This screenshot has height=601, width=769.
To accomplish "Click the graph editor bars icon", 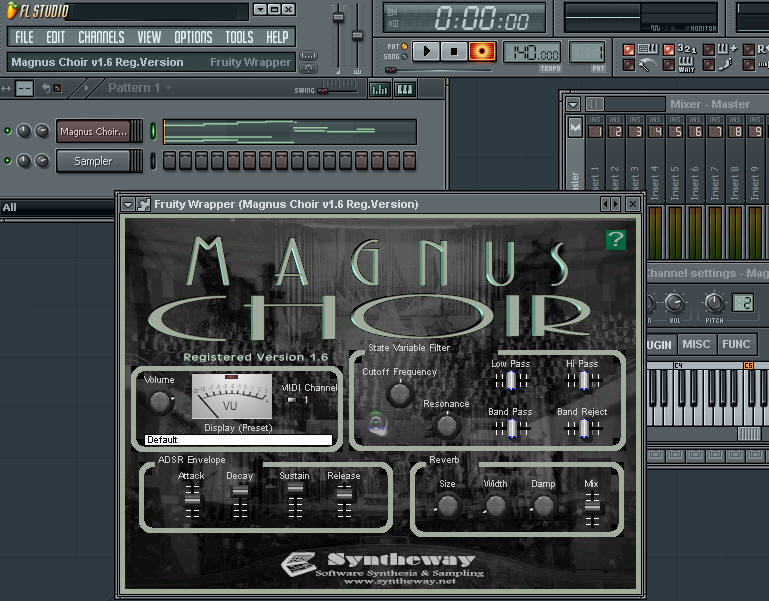I will click(x=380, y=89).
